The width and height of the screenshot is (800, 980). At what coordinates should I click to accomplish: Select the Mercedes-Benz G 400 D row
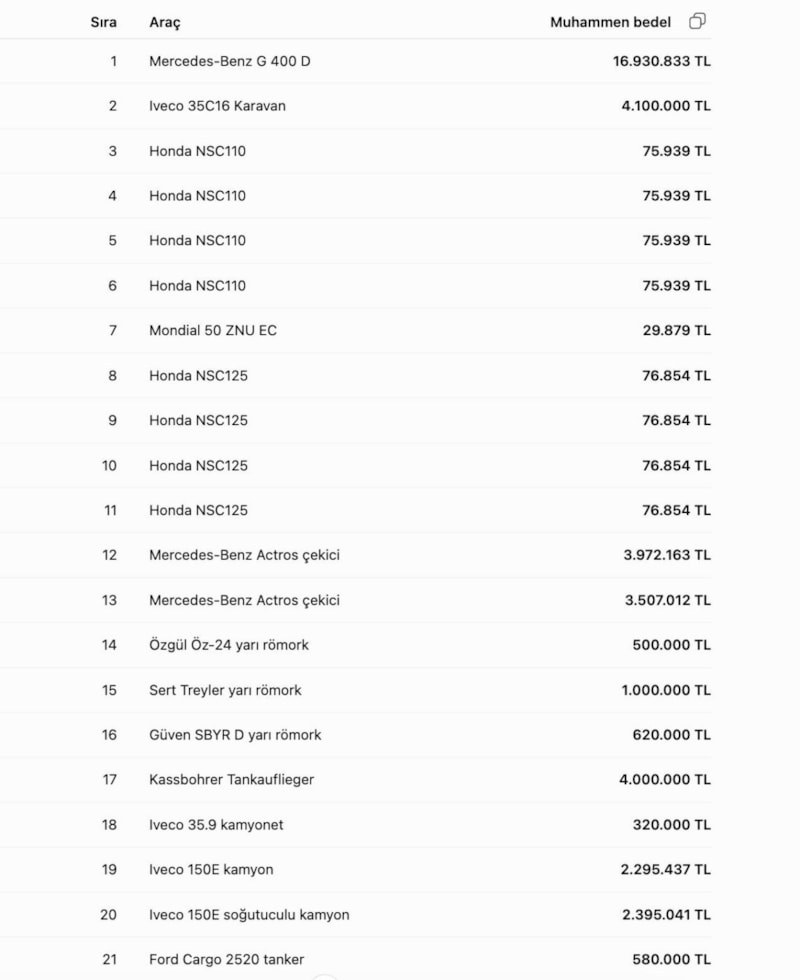click(x=356, y=61)
